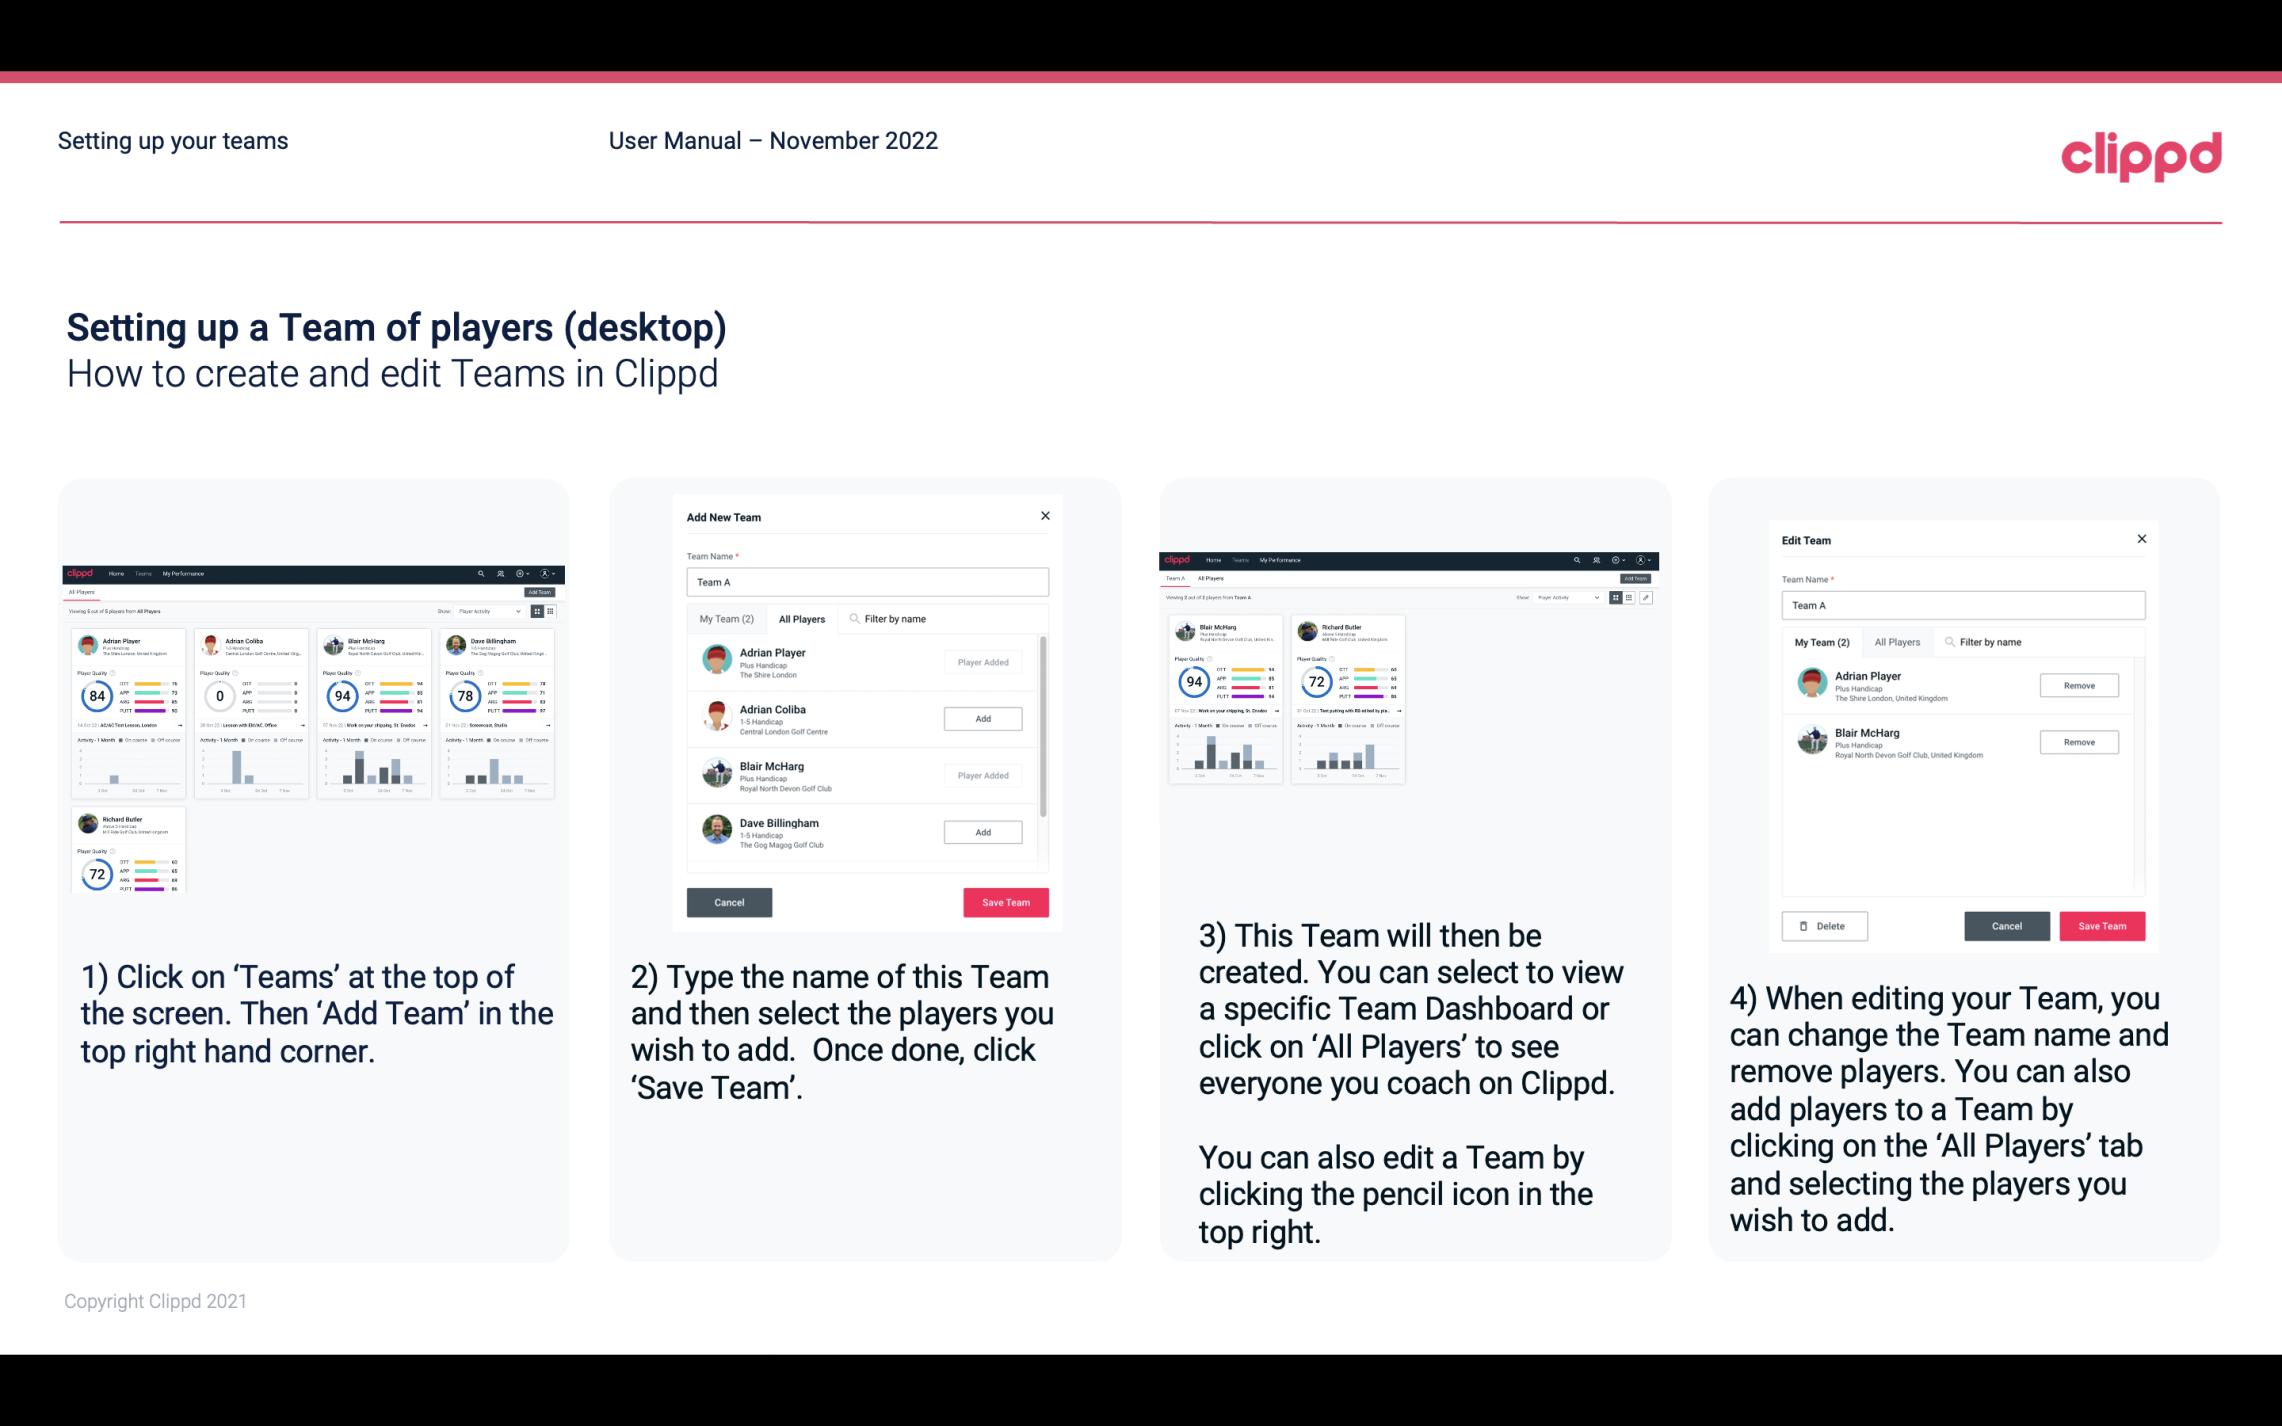Viewport: 2282px width, 1426px height.
Task: Click Cancel button in Edit Team dialog
Action: [2006, 925]
